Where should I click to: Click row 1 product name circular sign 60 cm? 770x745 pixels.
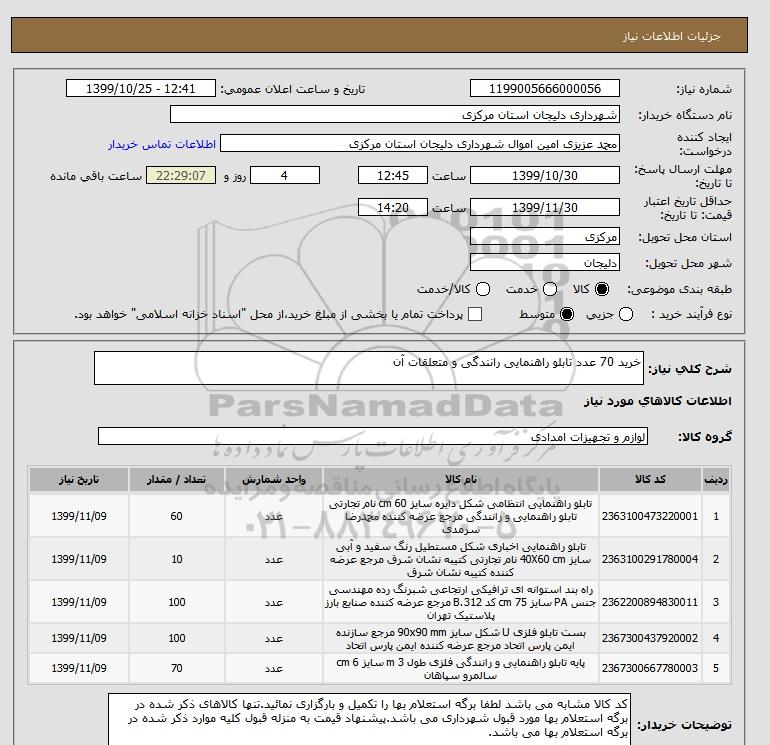pos(461,516)
